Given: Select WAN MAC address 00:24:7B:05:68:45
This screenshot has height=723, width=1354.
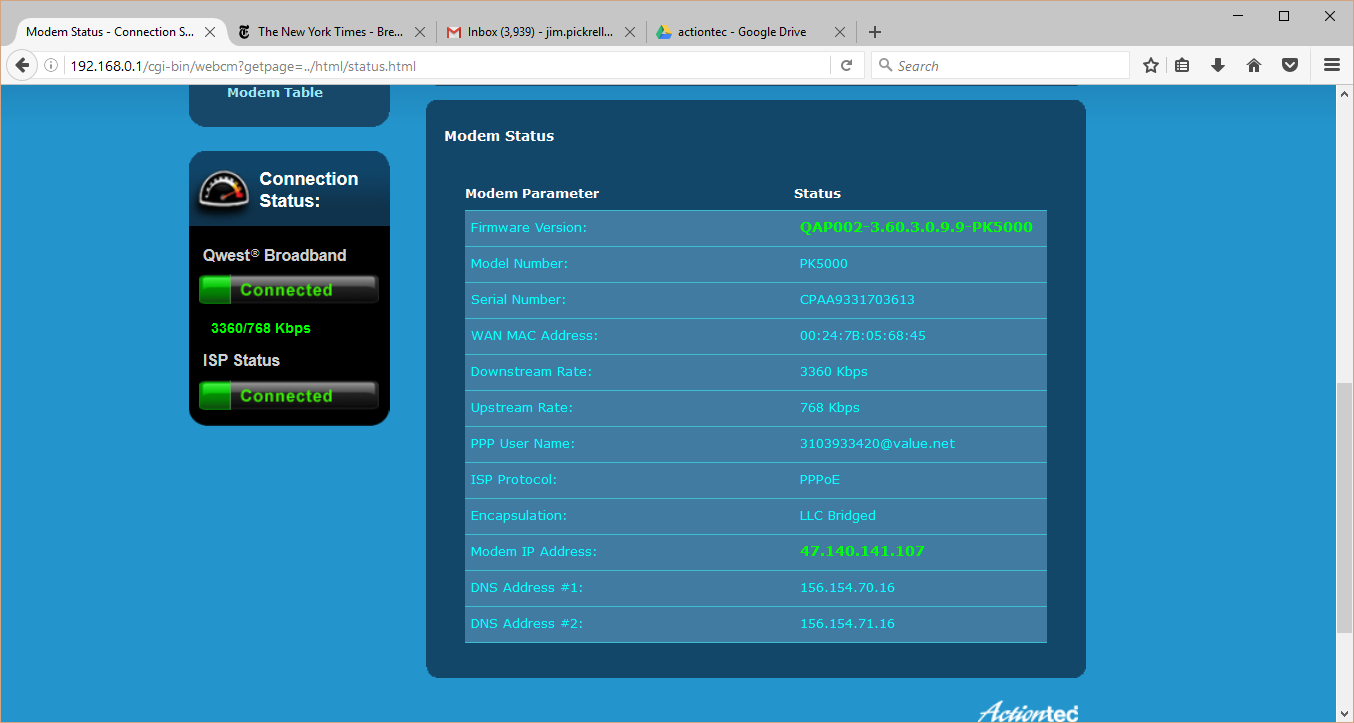Looking at the screenshot, I should [862, 336].
